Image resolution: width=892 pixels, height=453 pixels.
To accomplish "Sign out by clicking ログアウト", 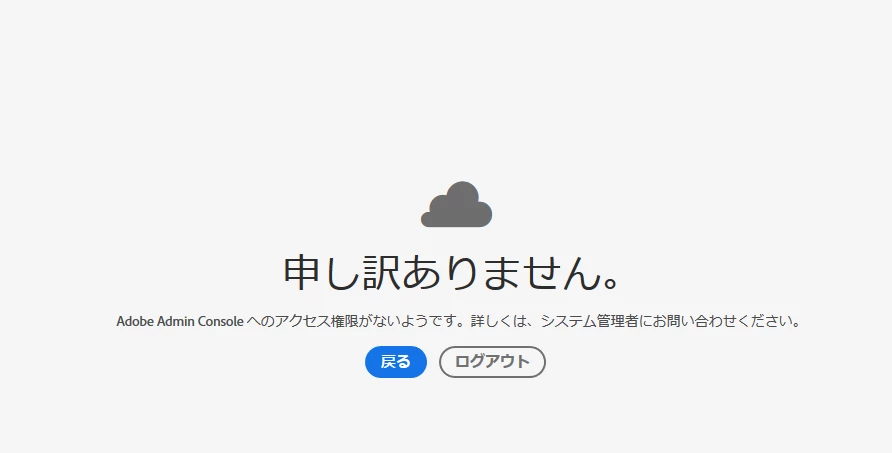I will tap(492, 362).
